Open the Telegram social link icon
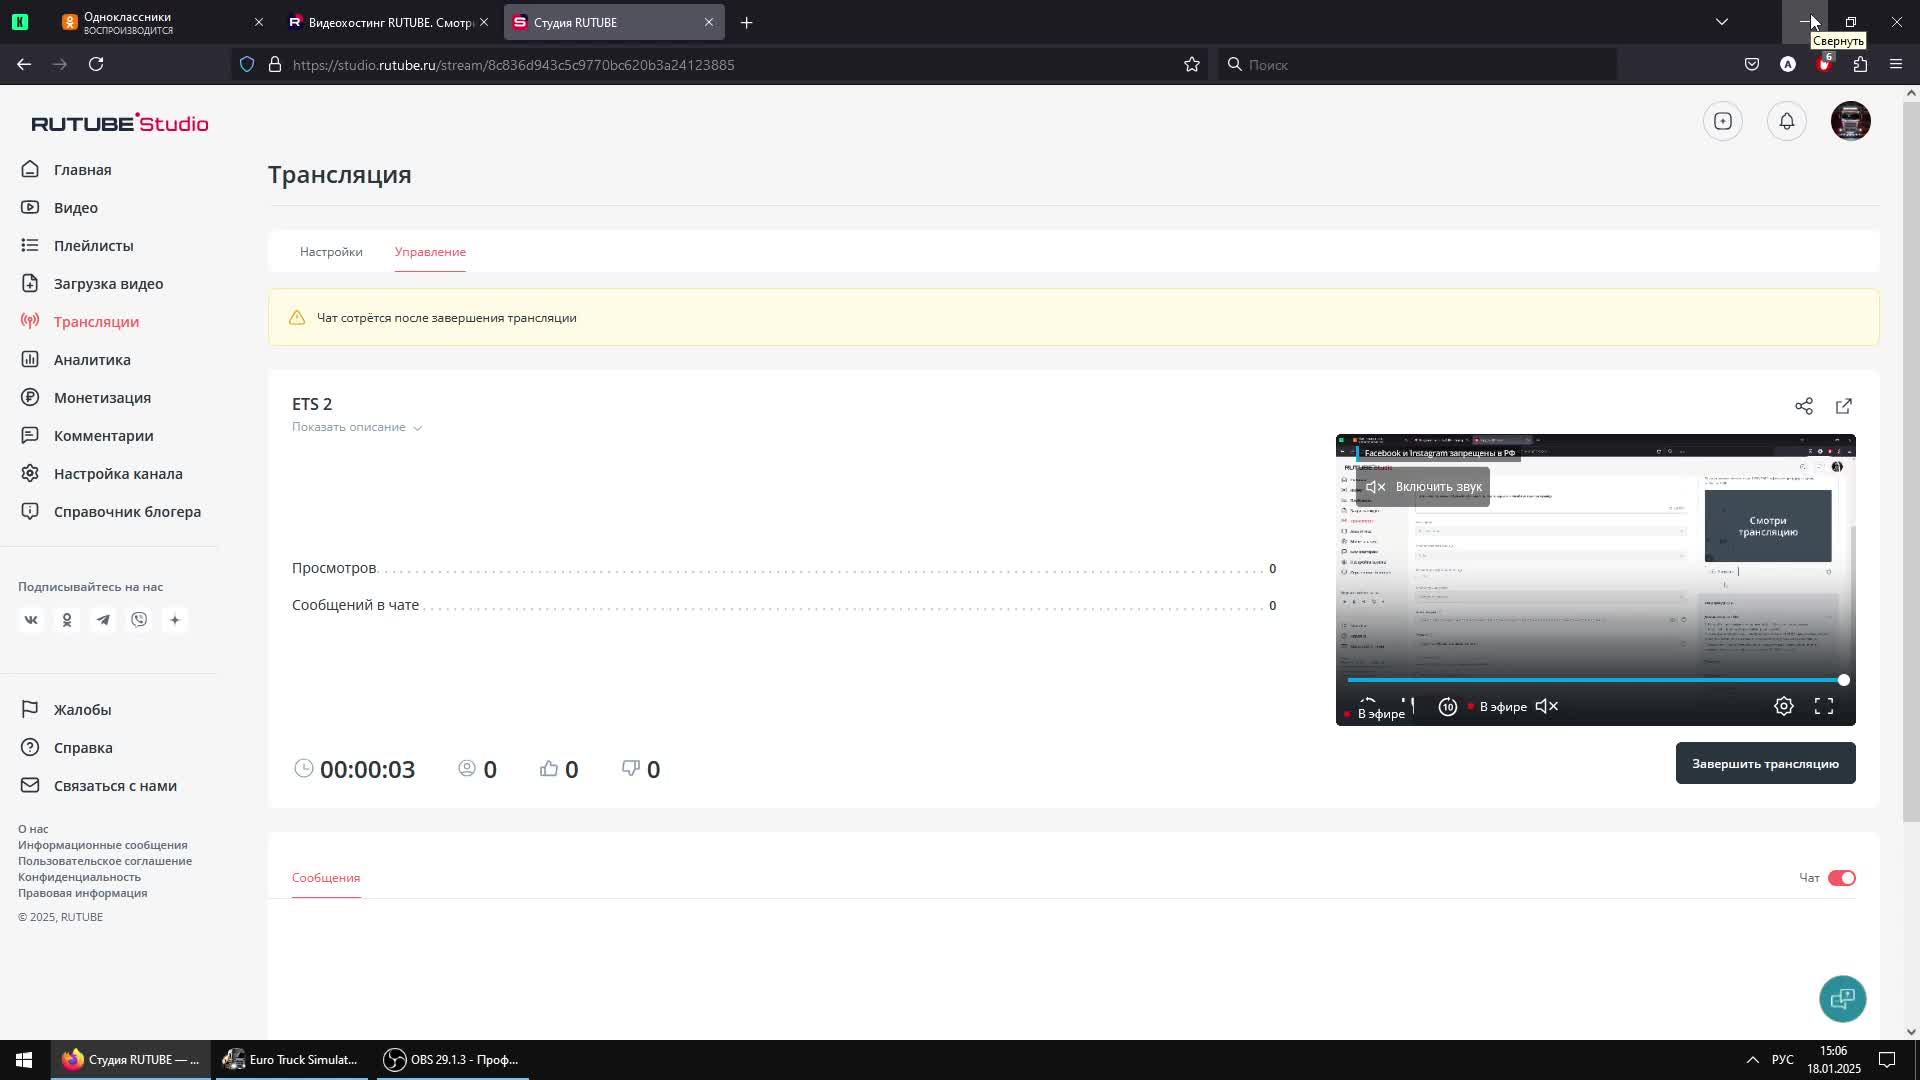Viewport: 1920px width, 1080px height. [103, 620]
